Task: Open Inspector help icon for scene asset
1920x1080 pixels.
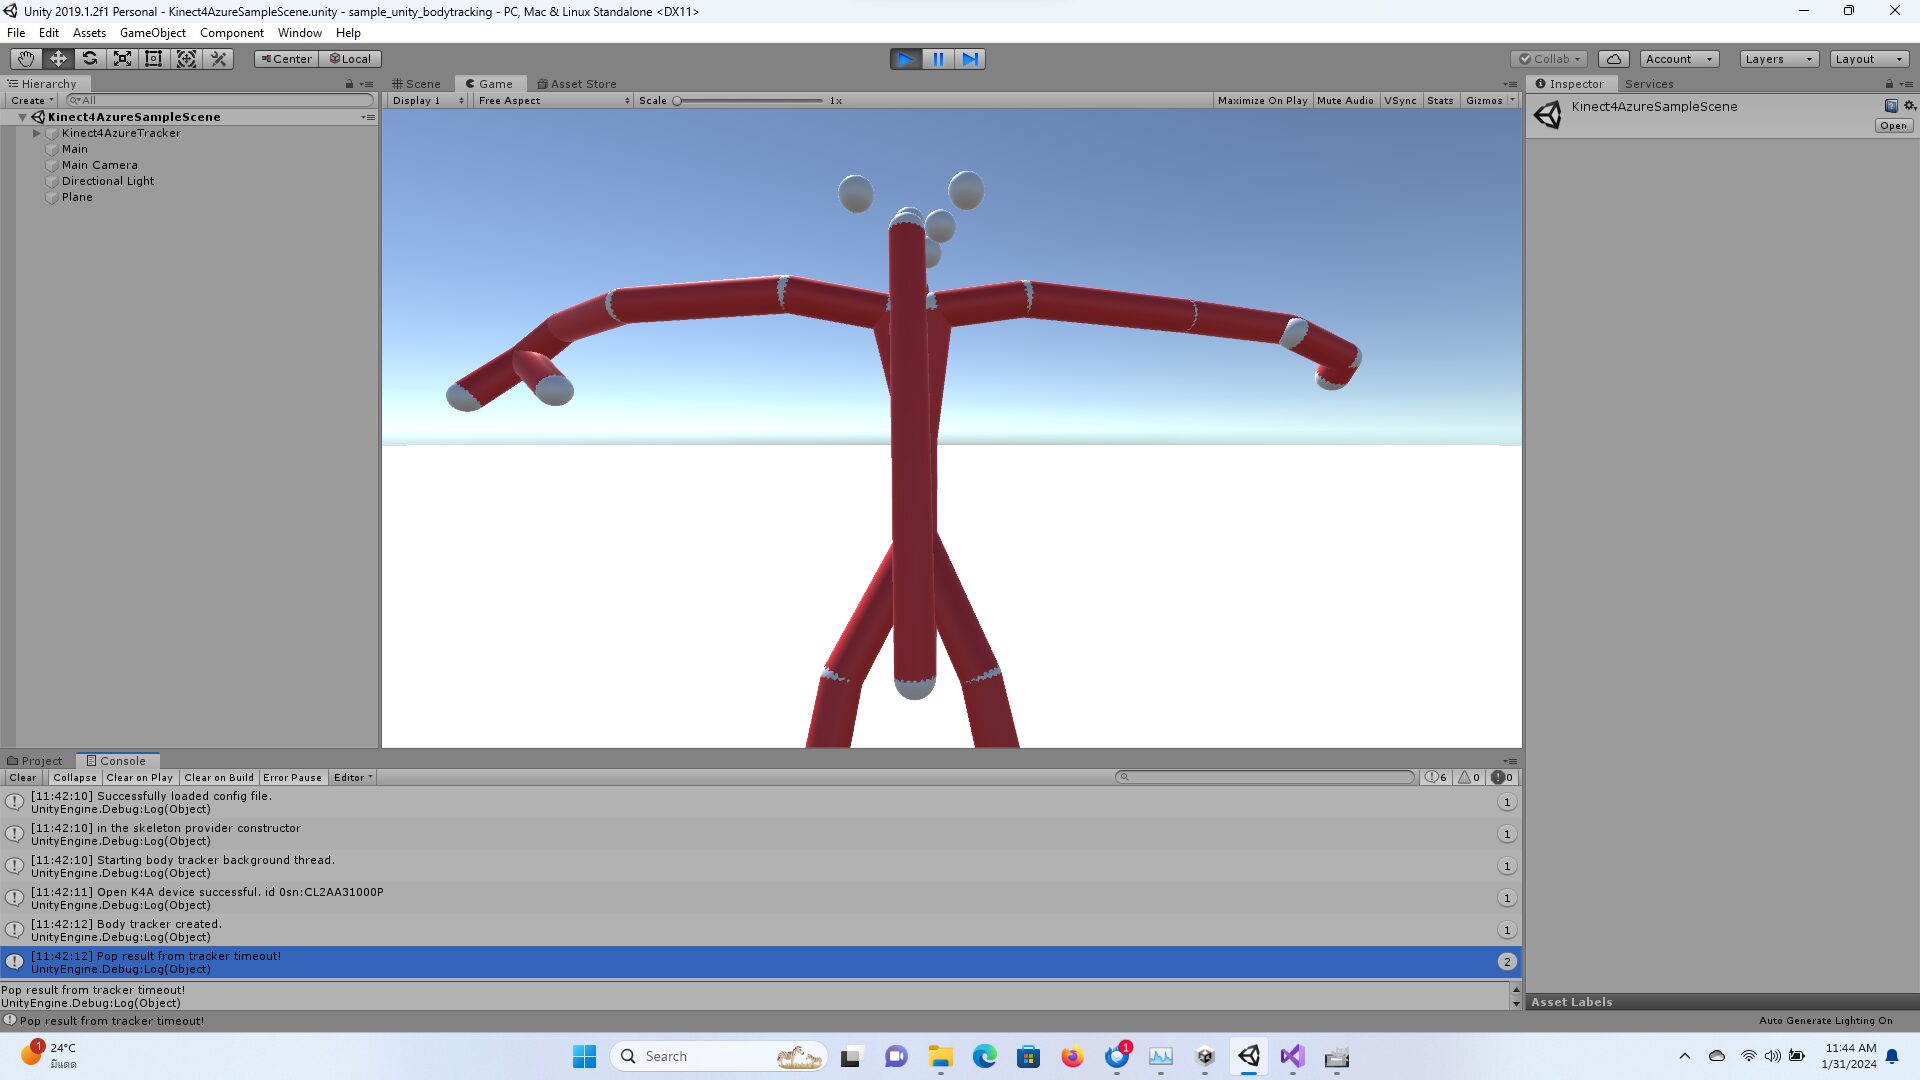Action: pyautogui.click(x=1890, y=106)
